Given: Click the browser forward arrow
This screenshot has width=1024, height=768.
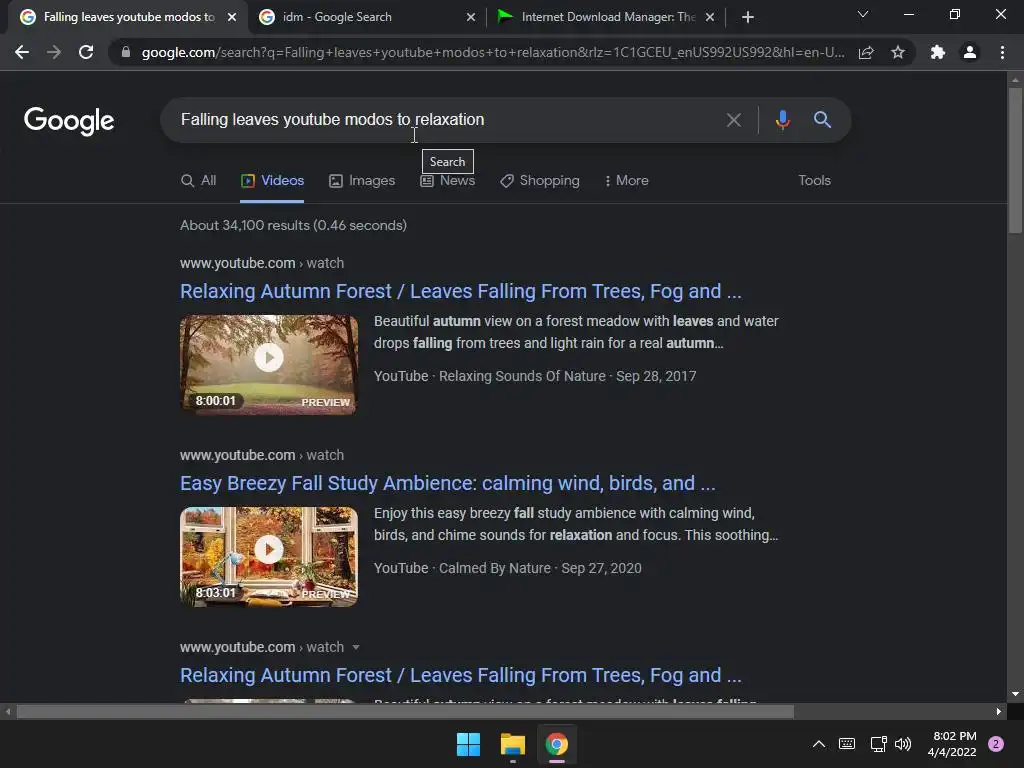Looking at the screenshot, I should (54, 52).
